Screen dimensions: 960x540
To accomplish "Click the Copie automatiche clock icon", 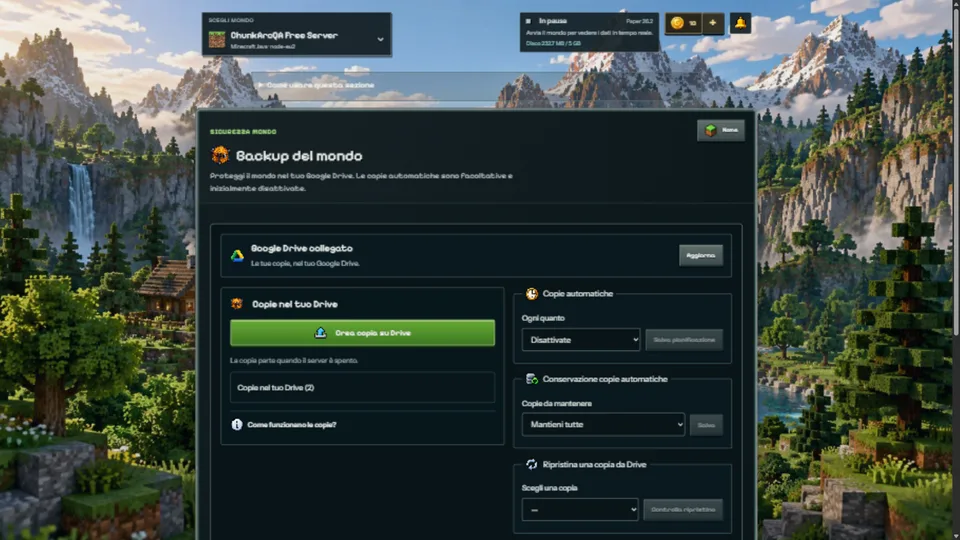I will 531,294.
